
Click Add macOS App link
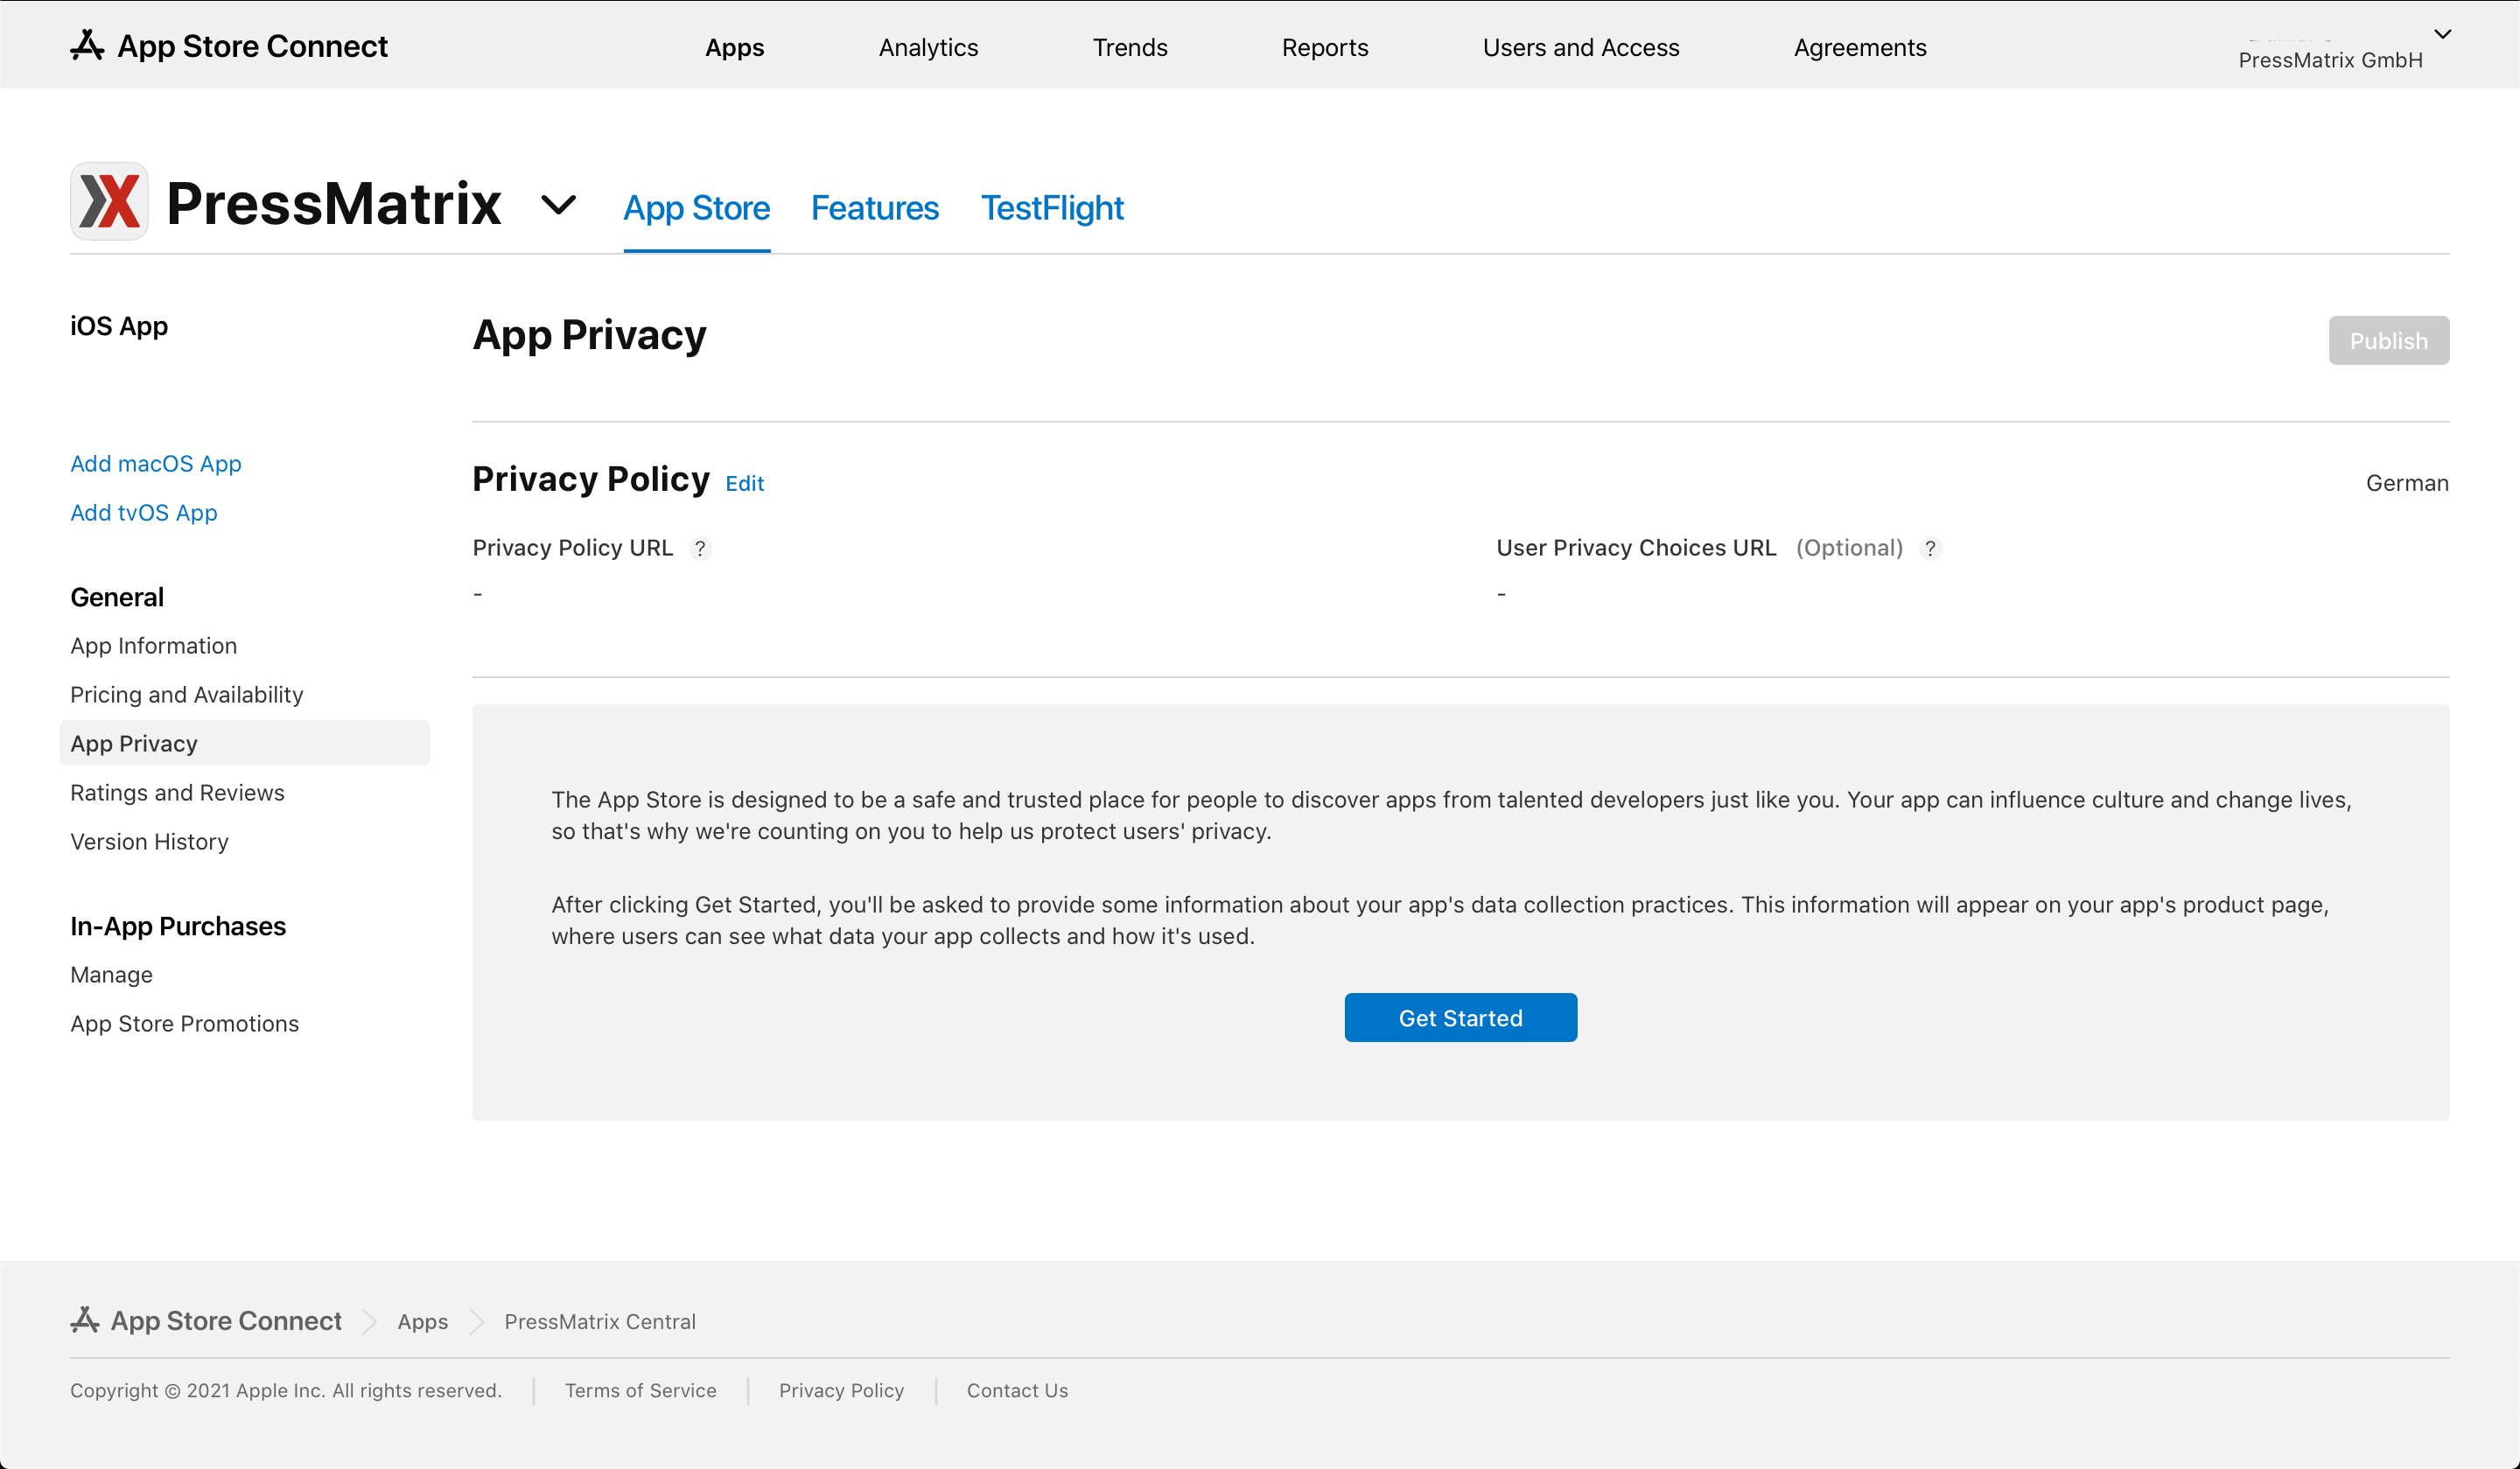pos(156,463)
